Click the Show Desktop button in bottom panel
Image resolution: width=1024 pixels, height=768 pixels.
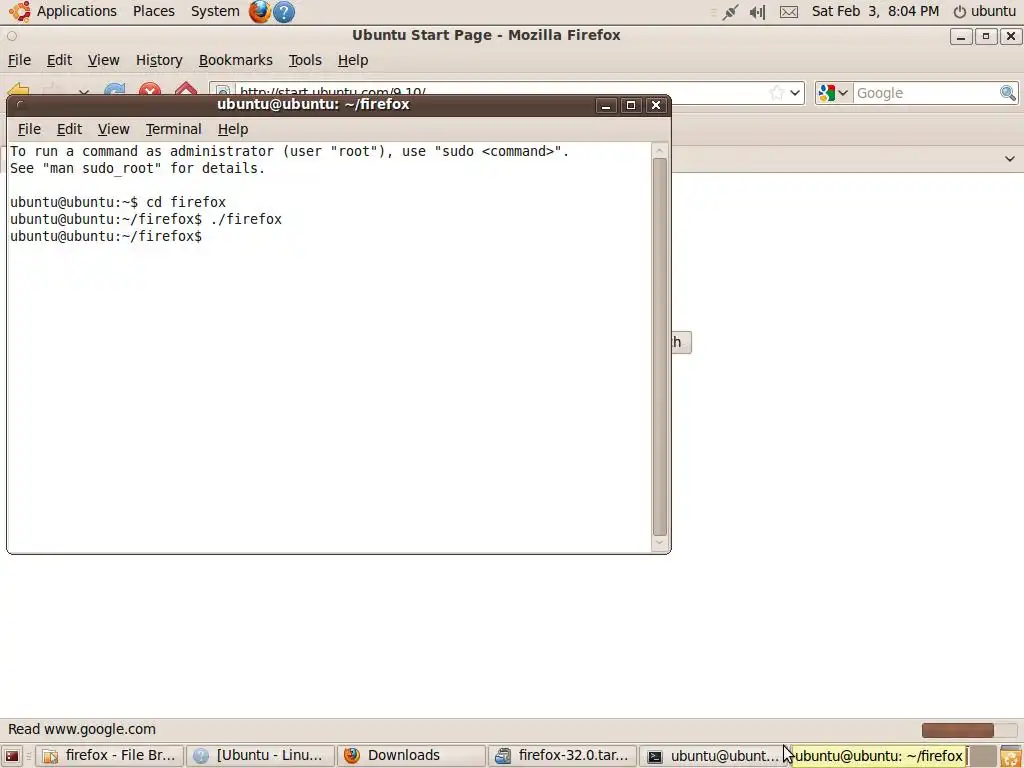12,756
